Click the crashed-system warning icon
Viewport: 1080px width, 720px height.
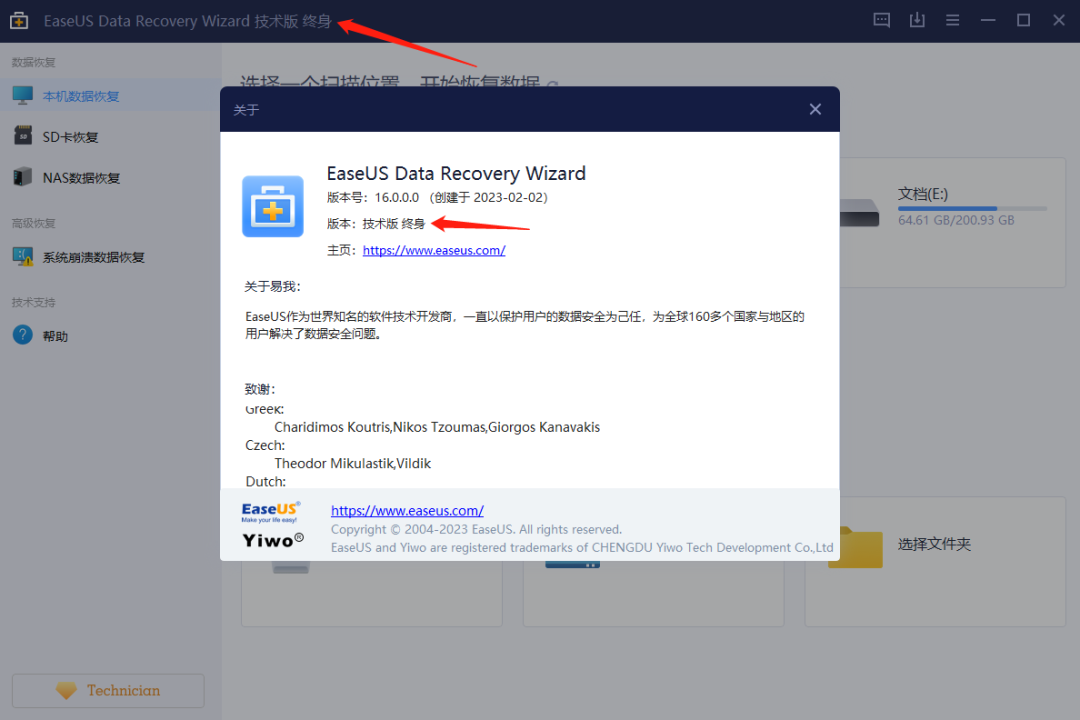pyautogui.click(x=23, y=256)
